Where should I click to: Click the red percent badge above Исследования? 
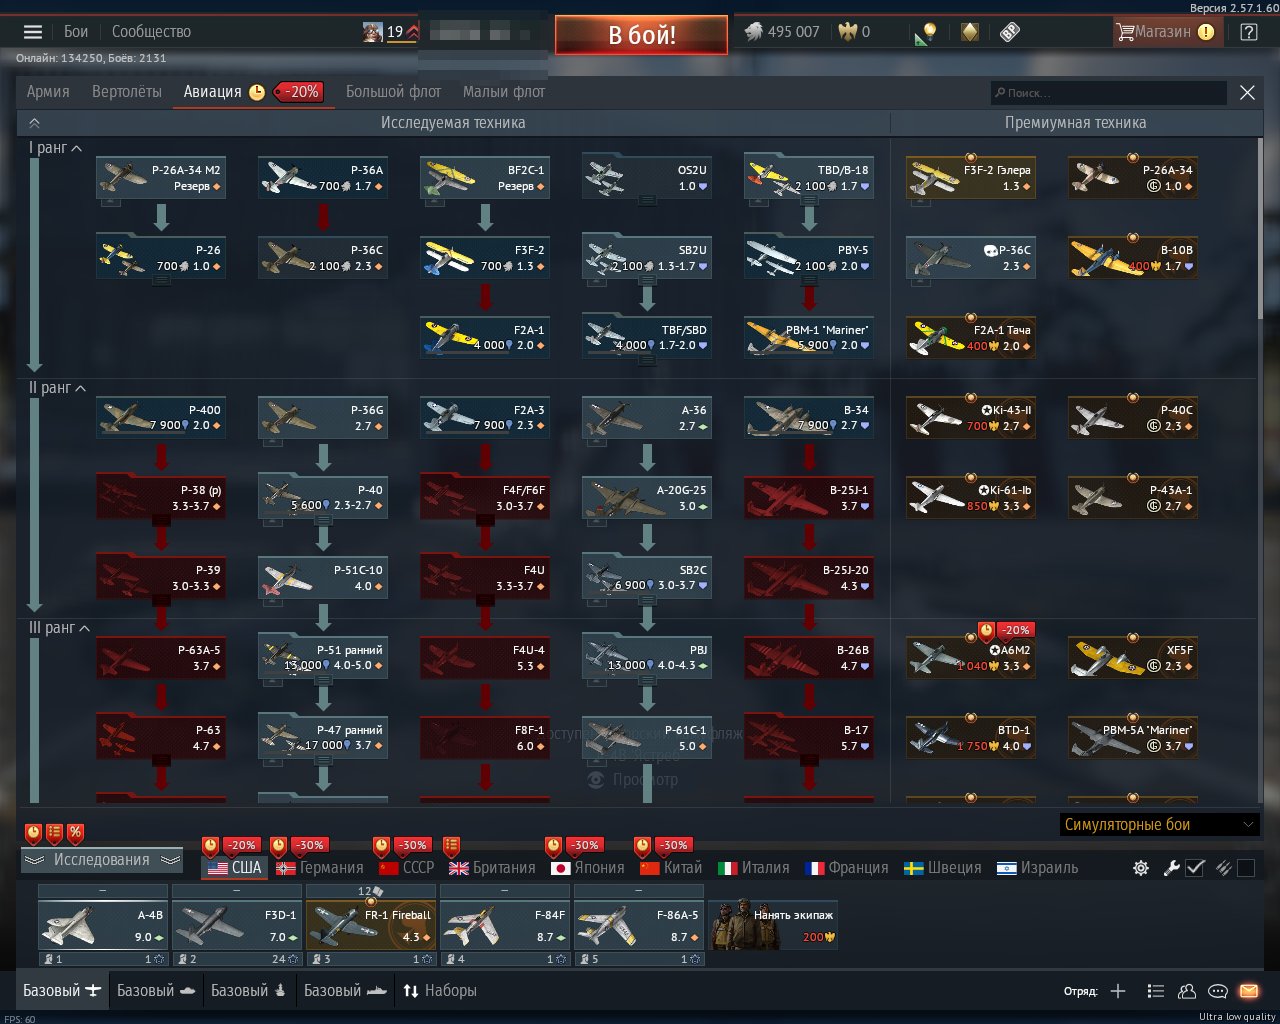pos(75,832)
